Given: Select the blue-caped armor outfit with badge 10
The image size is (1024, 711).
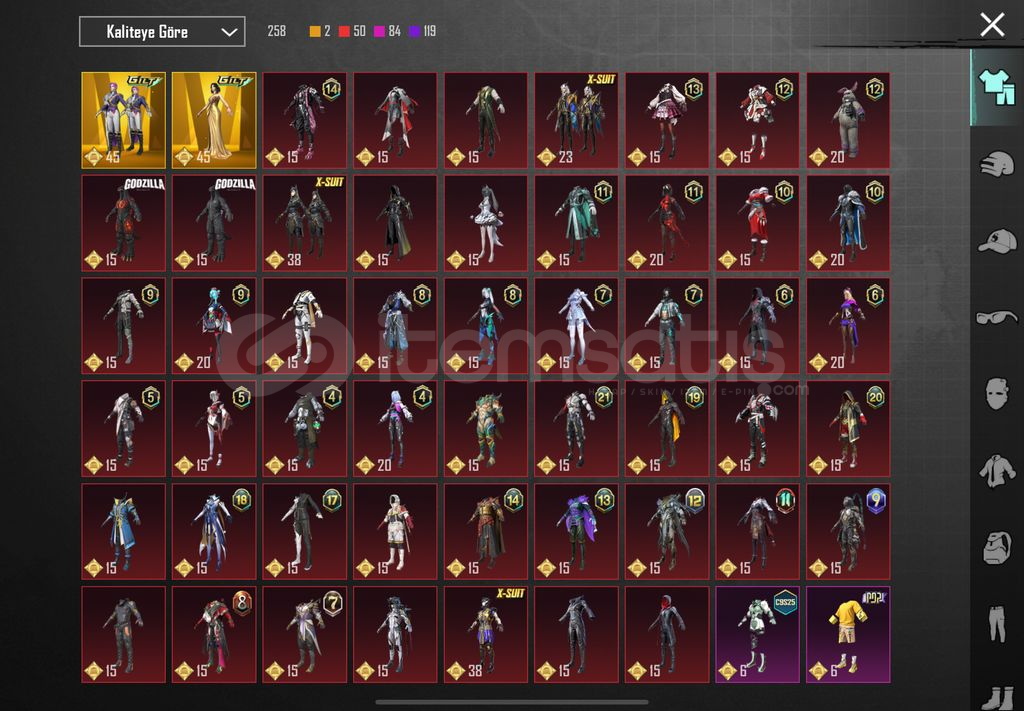Looking at the screenshot, I should click(x=848, y=223).
